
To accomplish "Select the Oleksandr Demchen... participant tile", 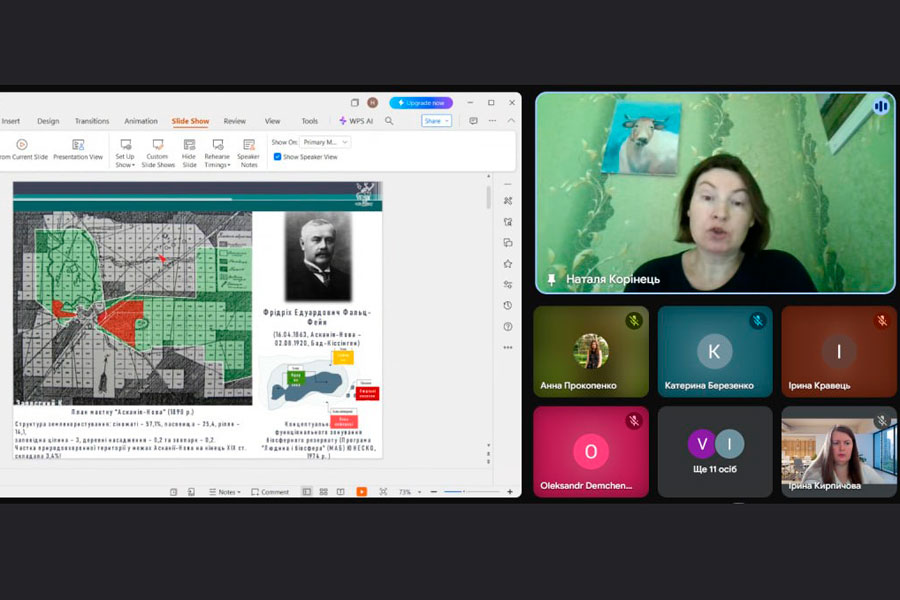I will (x=591, y=452).
